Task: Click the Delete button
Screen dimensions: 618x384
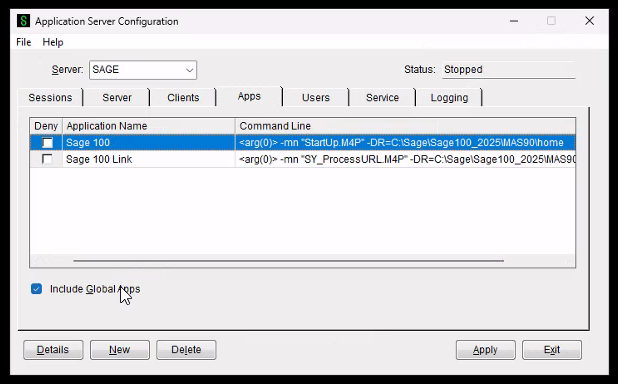Action: point(186,350)
